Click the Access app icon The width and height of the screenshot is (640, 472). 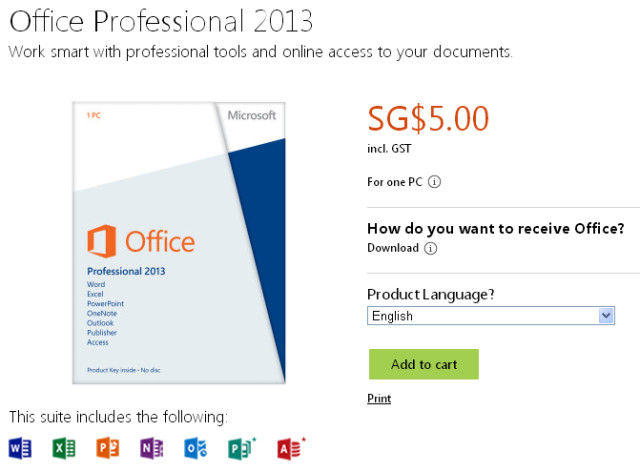click(x=291, y=448)
